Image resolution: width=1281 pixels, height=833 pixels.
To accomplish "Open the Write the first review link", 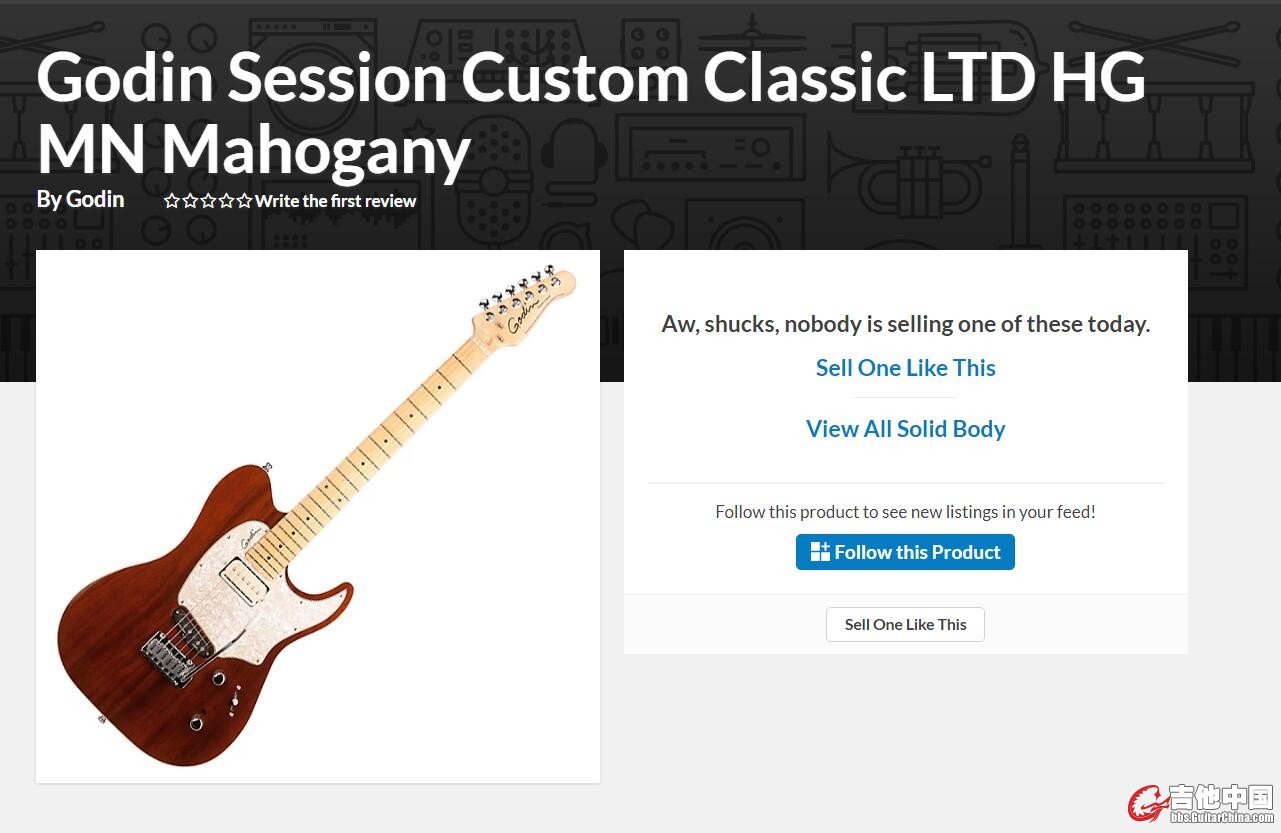I will 336,201.
